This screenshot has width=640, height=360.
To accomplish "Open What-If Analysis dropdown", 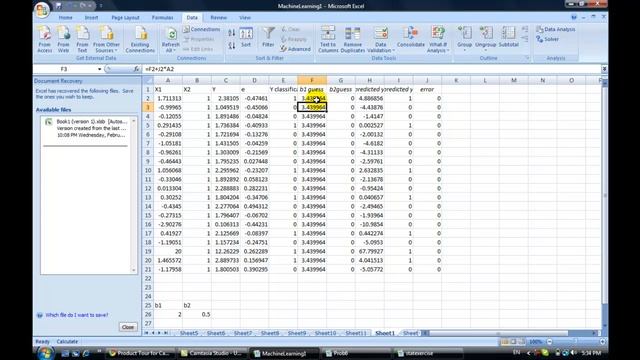I will tap(438, 48).
